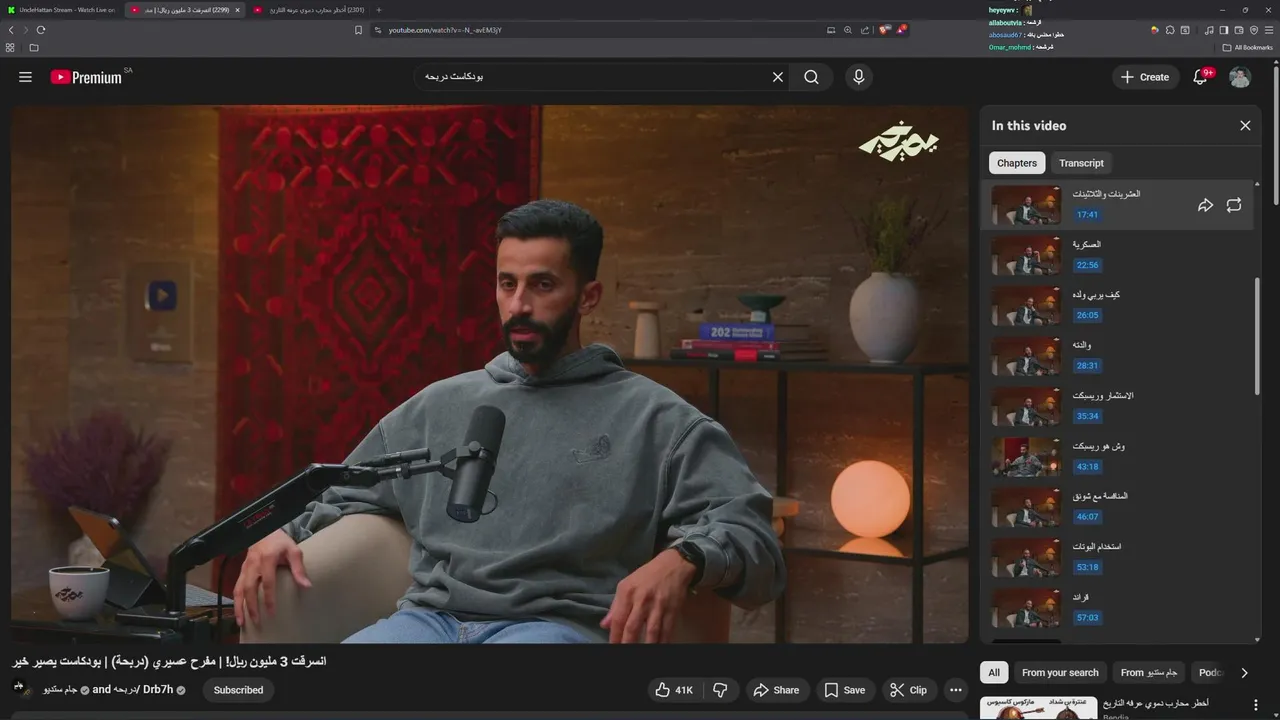Open options for first recommended video
1280x720 pixels.
(x=1256, y=705)
